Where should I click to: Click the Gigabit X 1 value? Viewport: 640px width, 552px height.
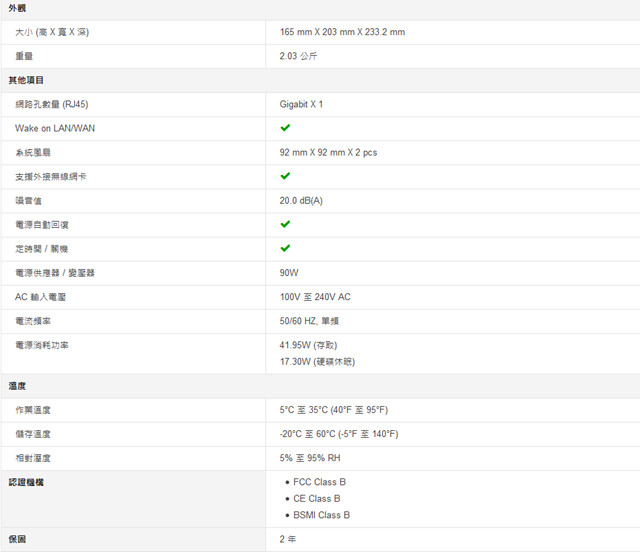tap(301, 104)
